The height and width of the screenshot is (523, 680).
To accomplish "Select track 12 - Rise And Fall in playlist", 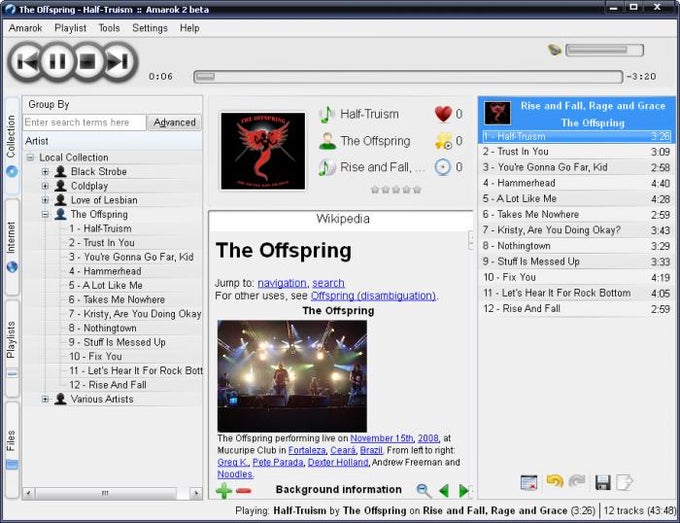I will (x=576, y=309).
